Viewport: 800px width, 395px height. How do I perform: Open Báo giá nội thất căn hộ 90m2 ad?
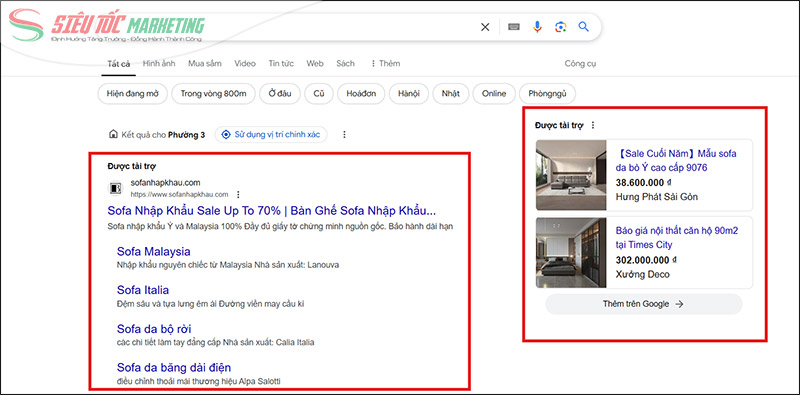677,238
